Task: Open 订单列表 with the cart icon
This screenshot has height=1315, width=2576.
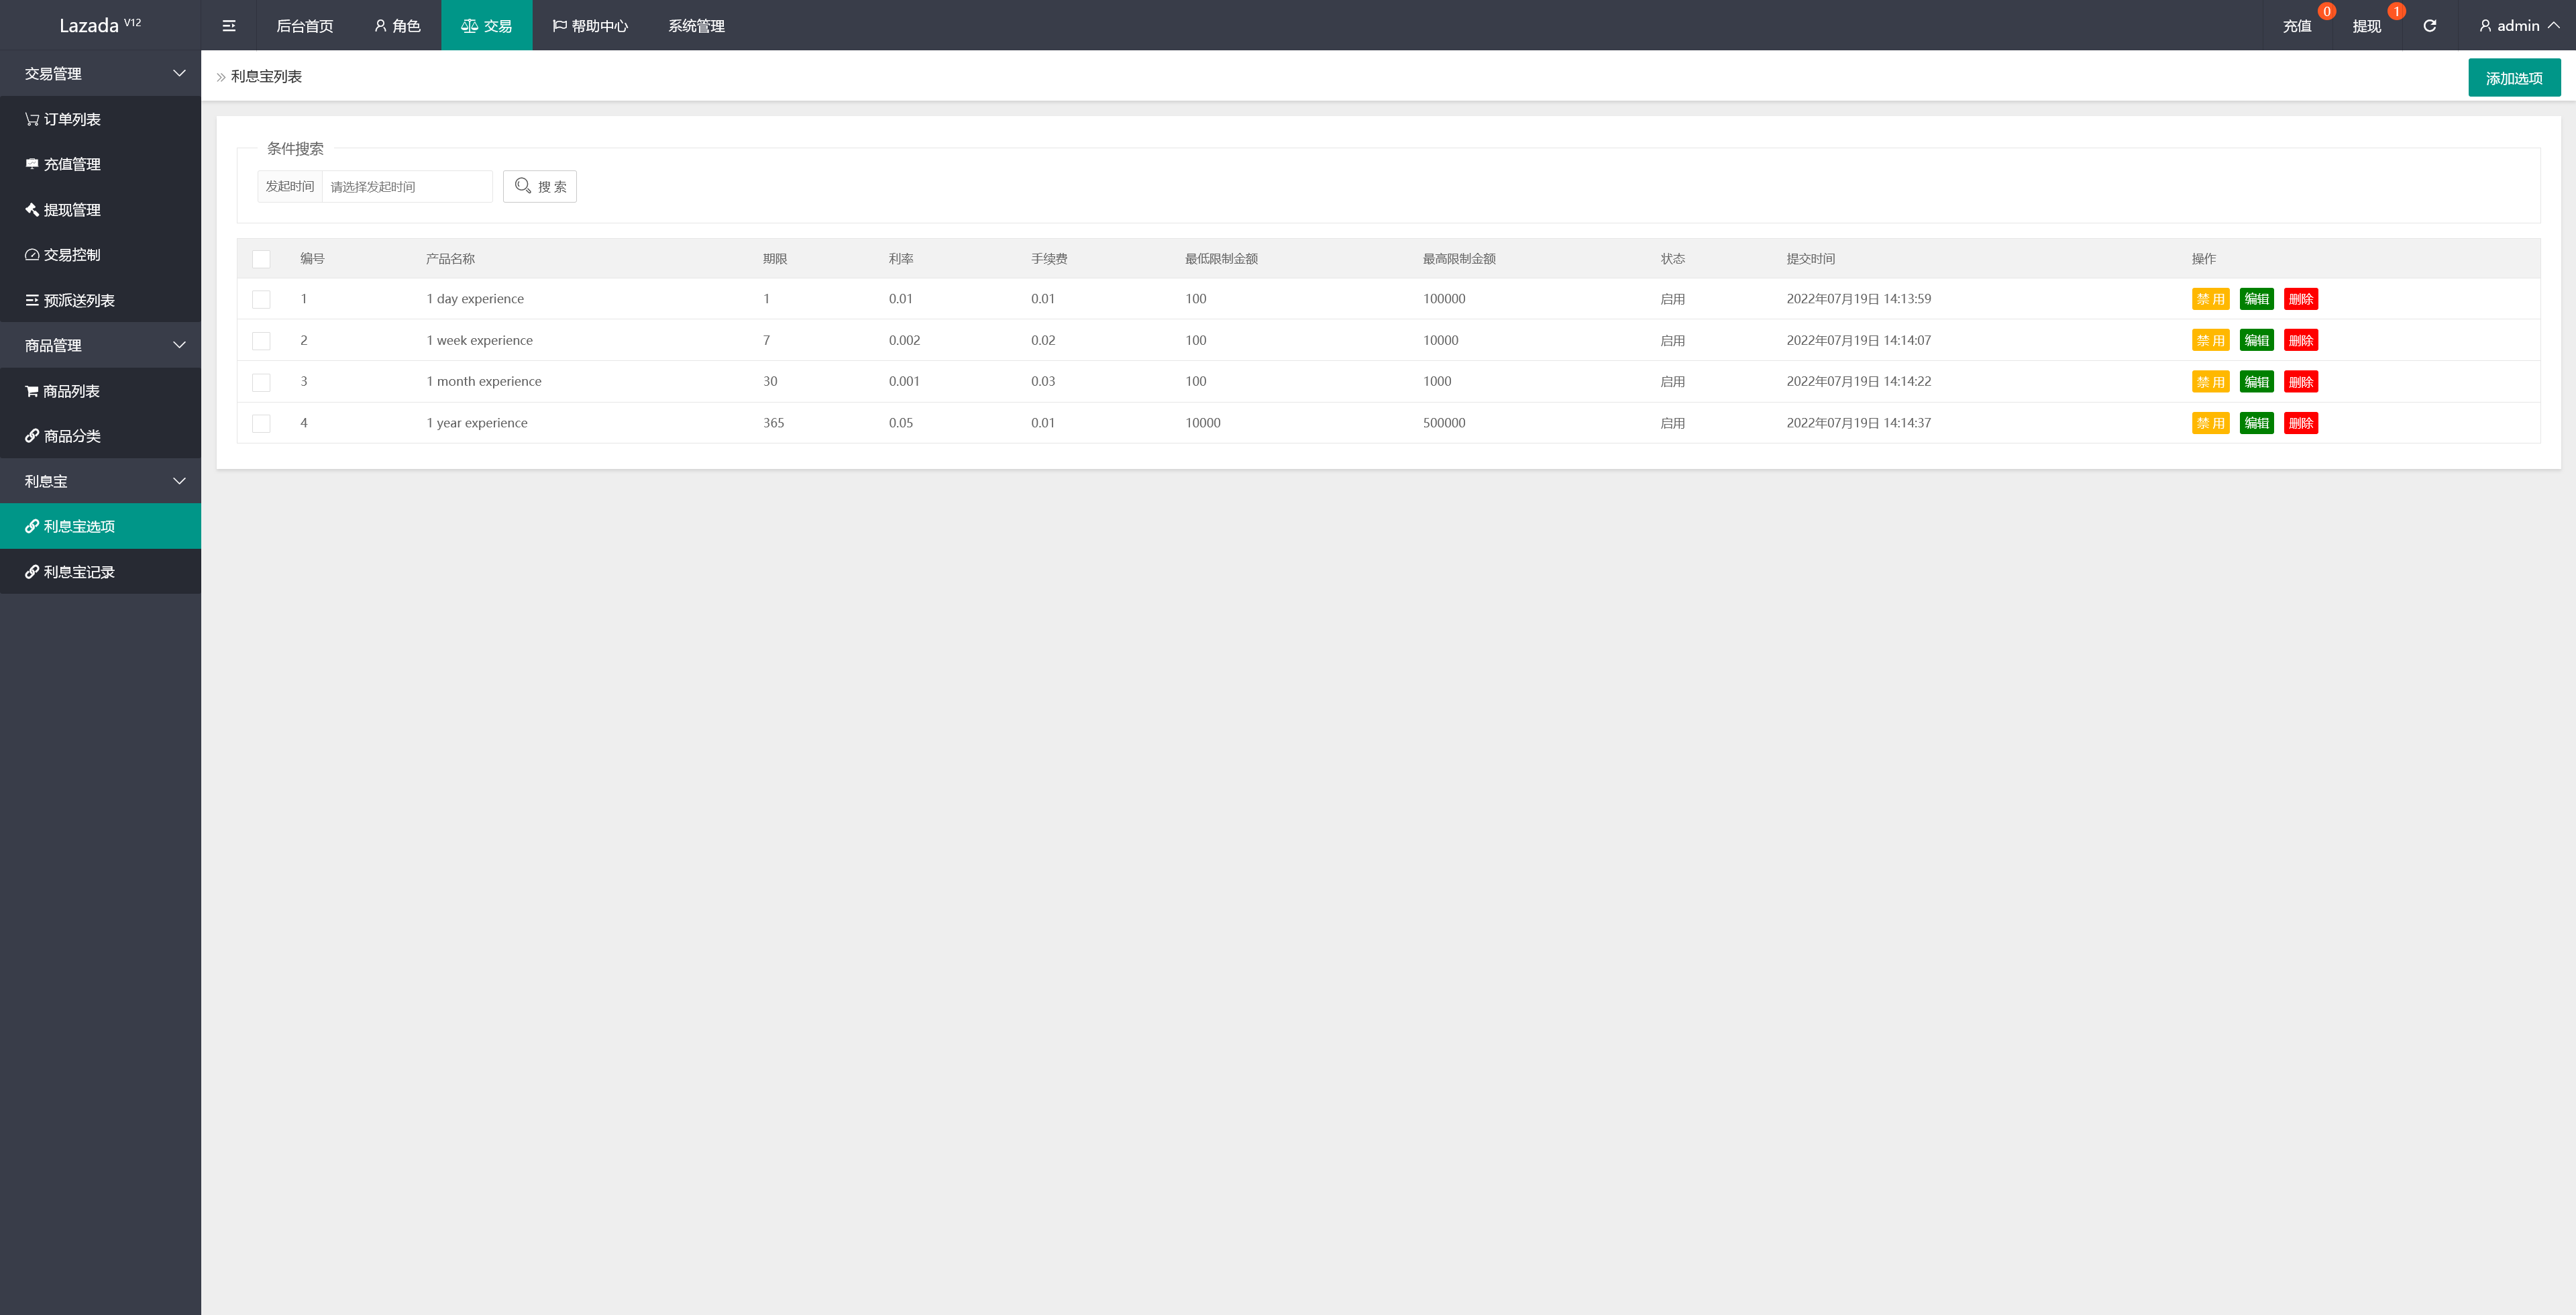Action: tap(63, 119)
